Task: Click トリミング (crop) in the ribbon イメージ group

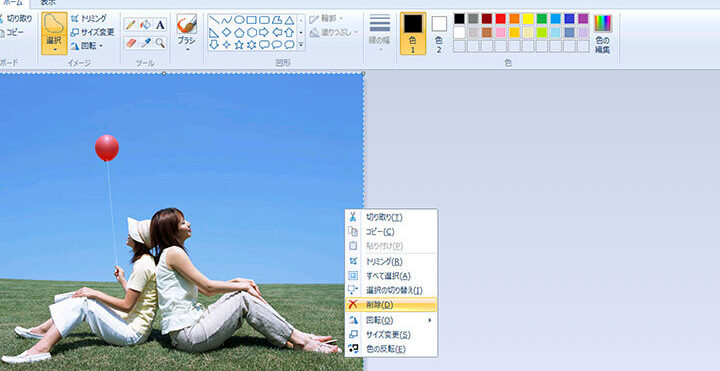Action: click(89, 18)
